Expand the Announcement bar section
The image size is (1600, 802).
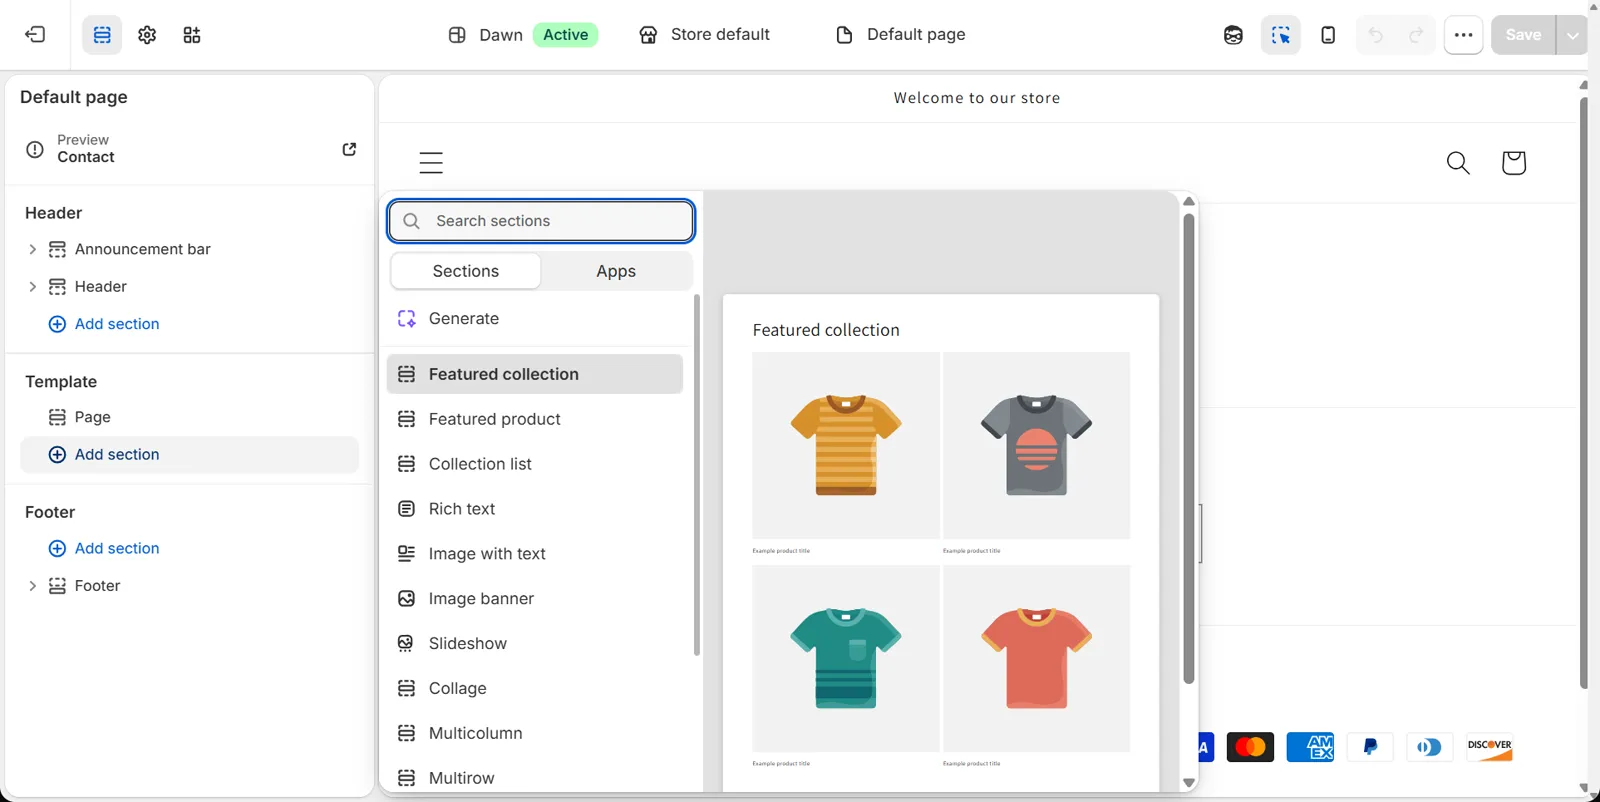point(32,249)
